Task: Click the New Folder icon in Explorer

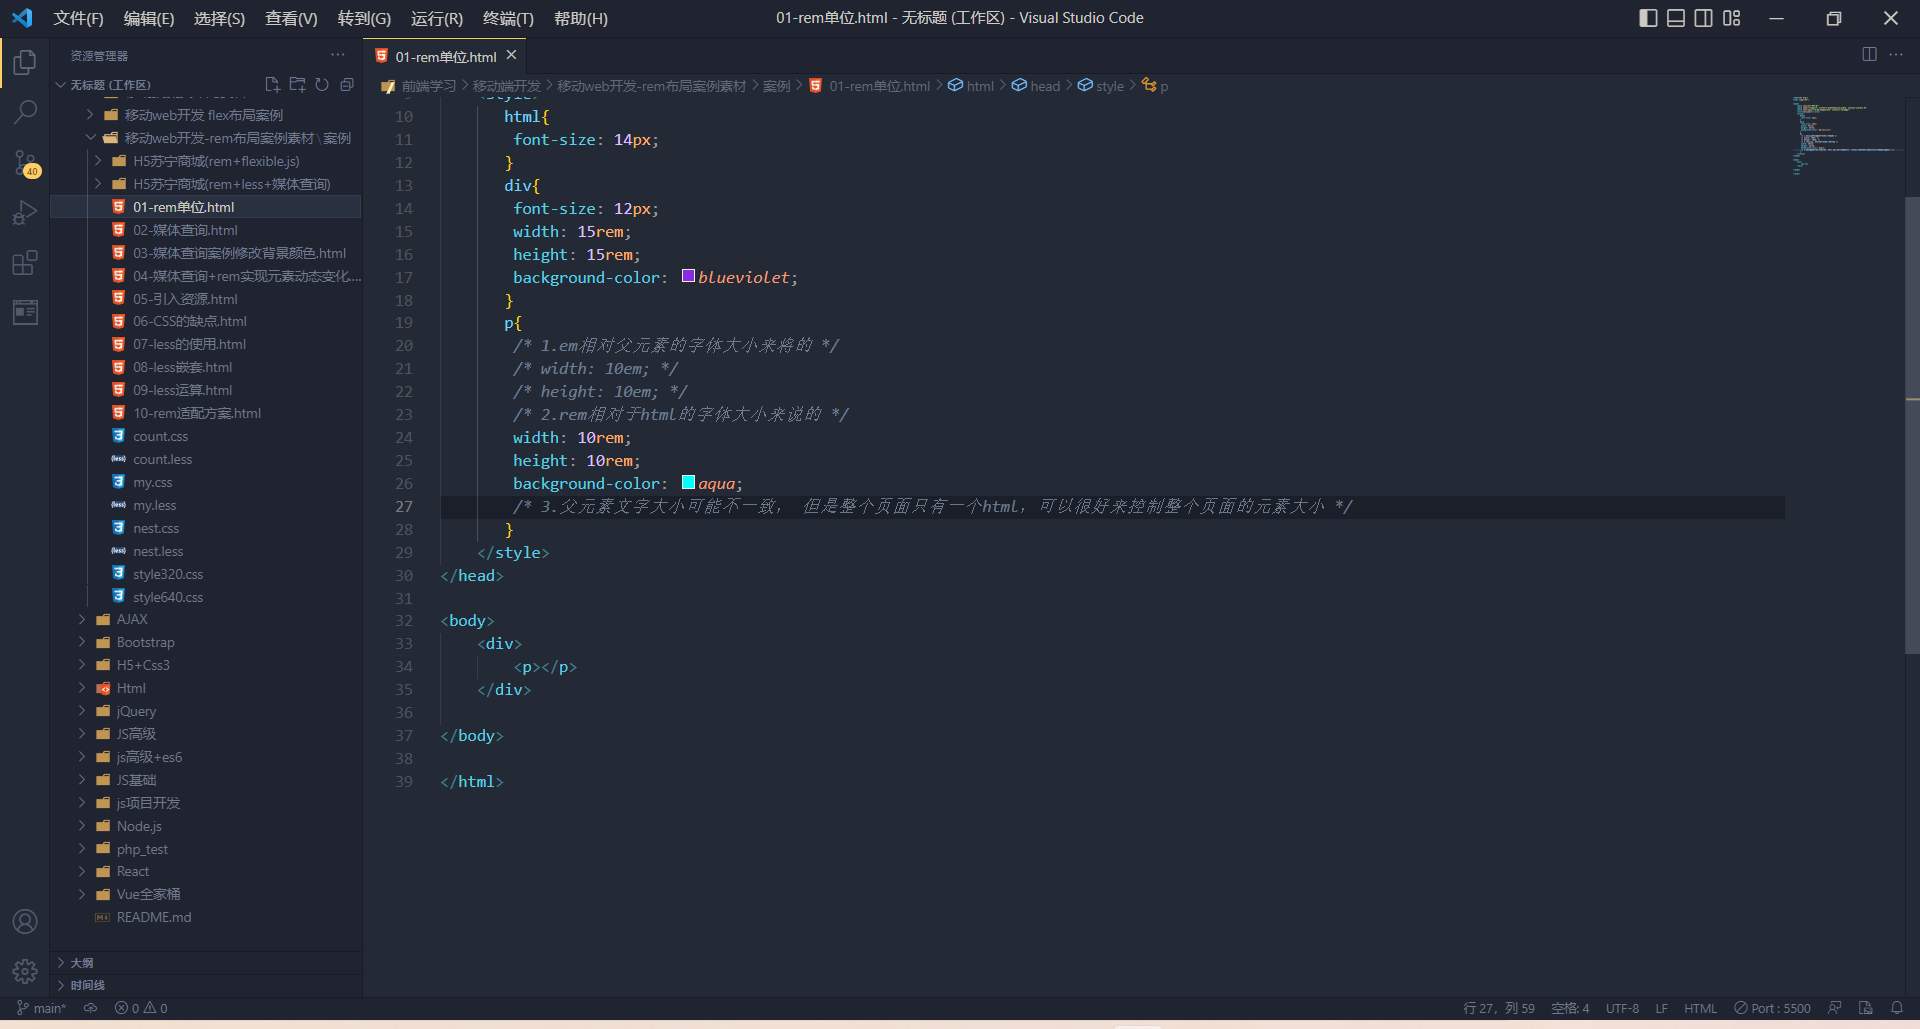Action: pos(297,85)
